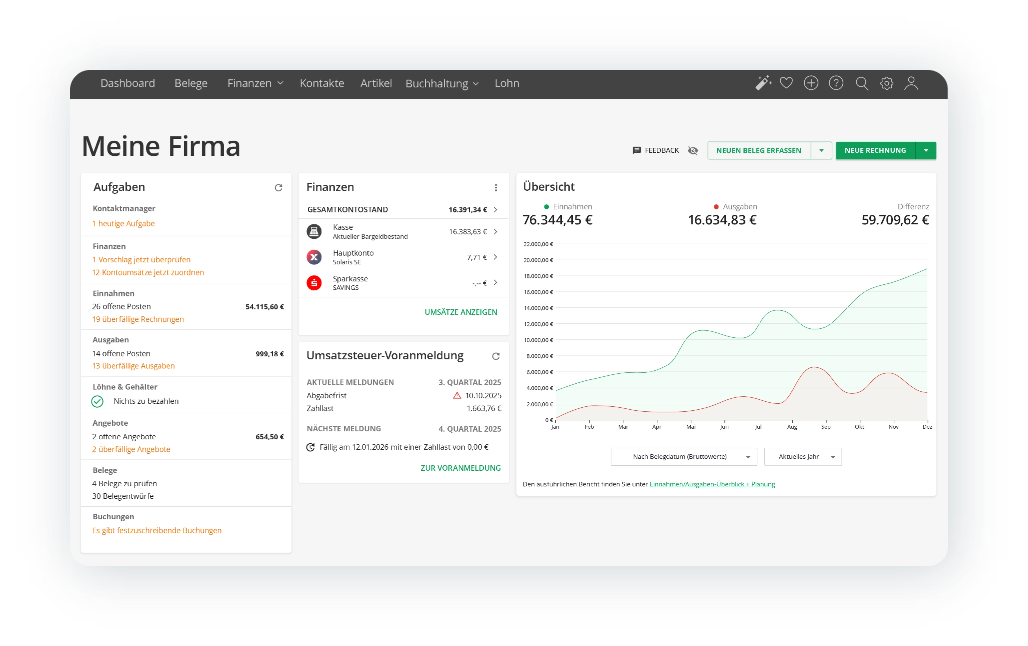Open help with the question mark icon

[836, 83]
